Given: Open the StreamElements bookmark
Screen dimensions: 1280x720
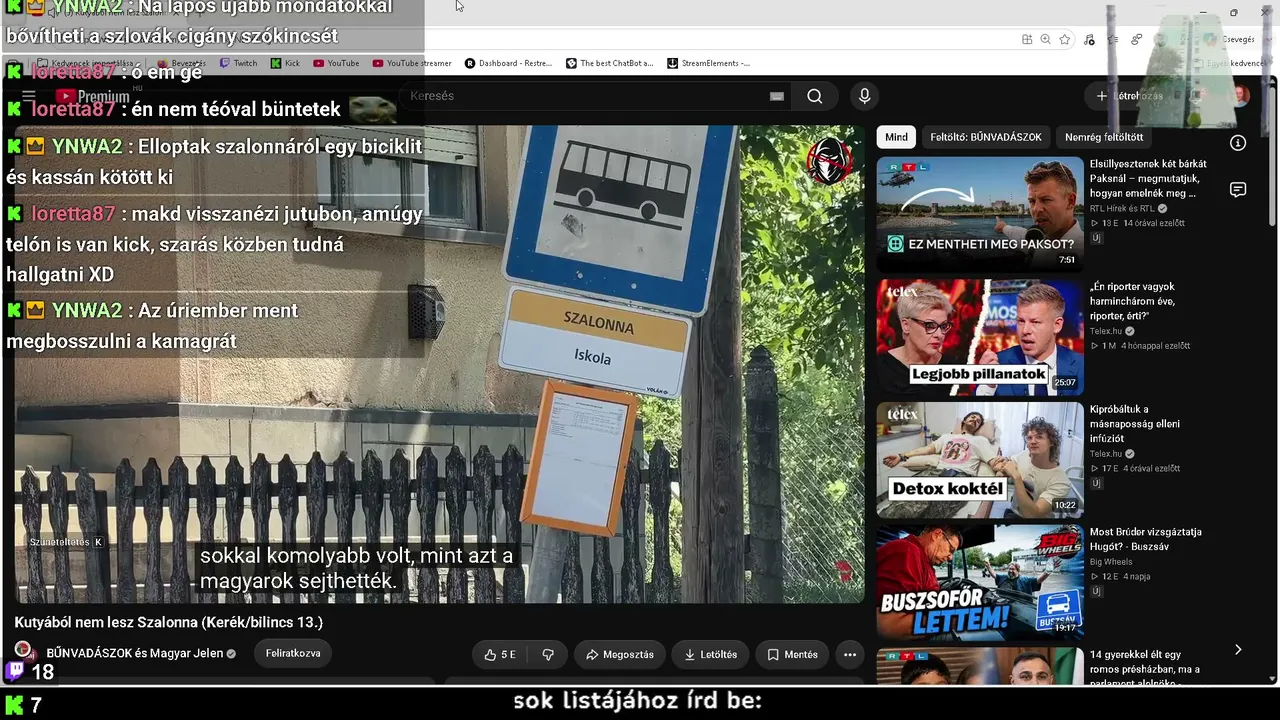Looking at the screenshot, I should tap(709, 63).
